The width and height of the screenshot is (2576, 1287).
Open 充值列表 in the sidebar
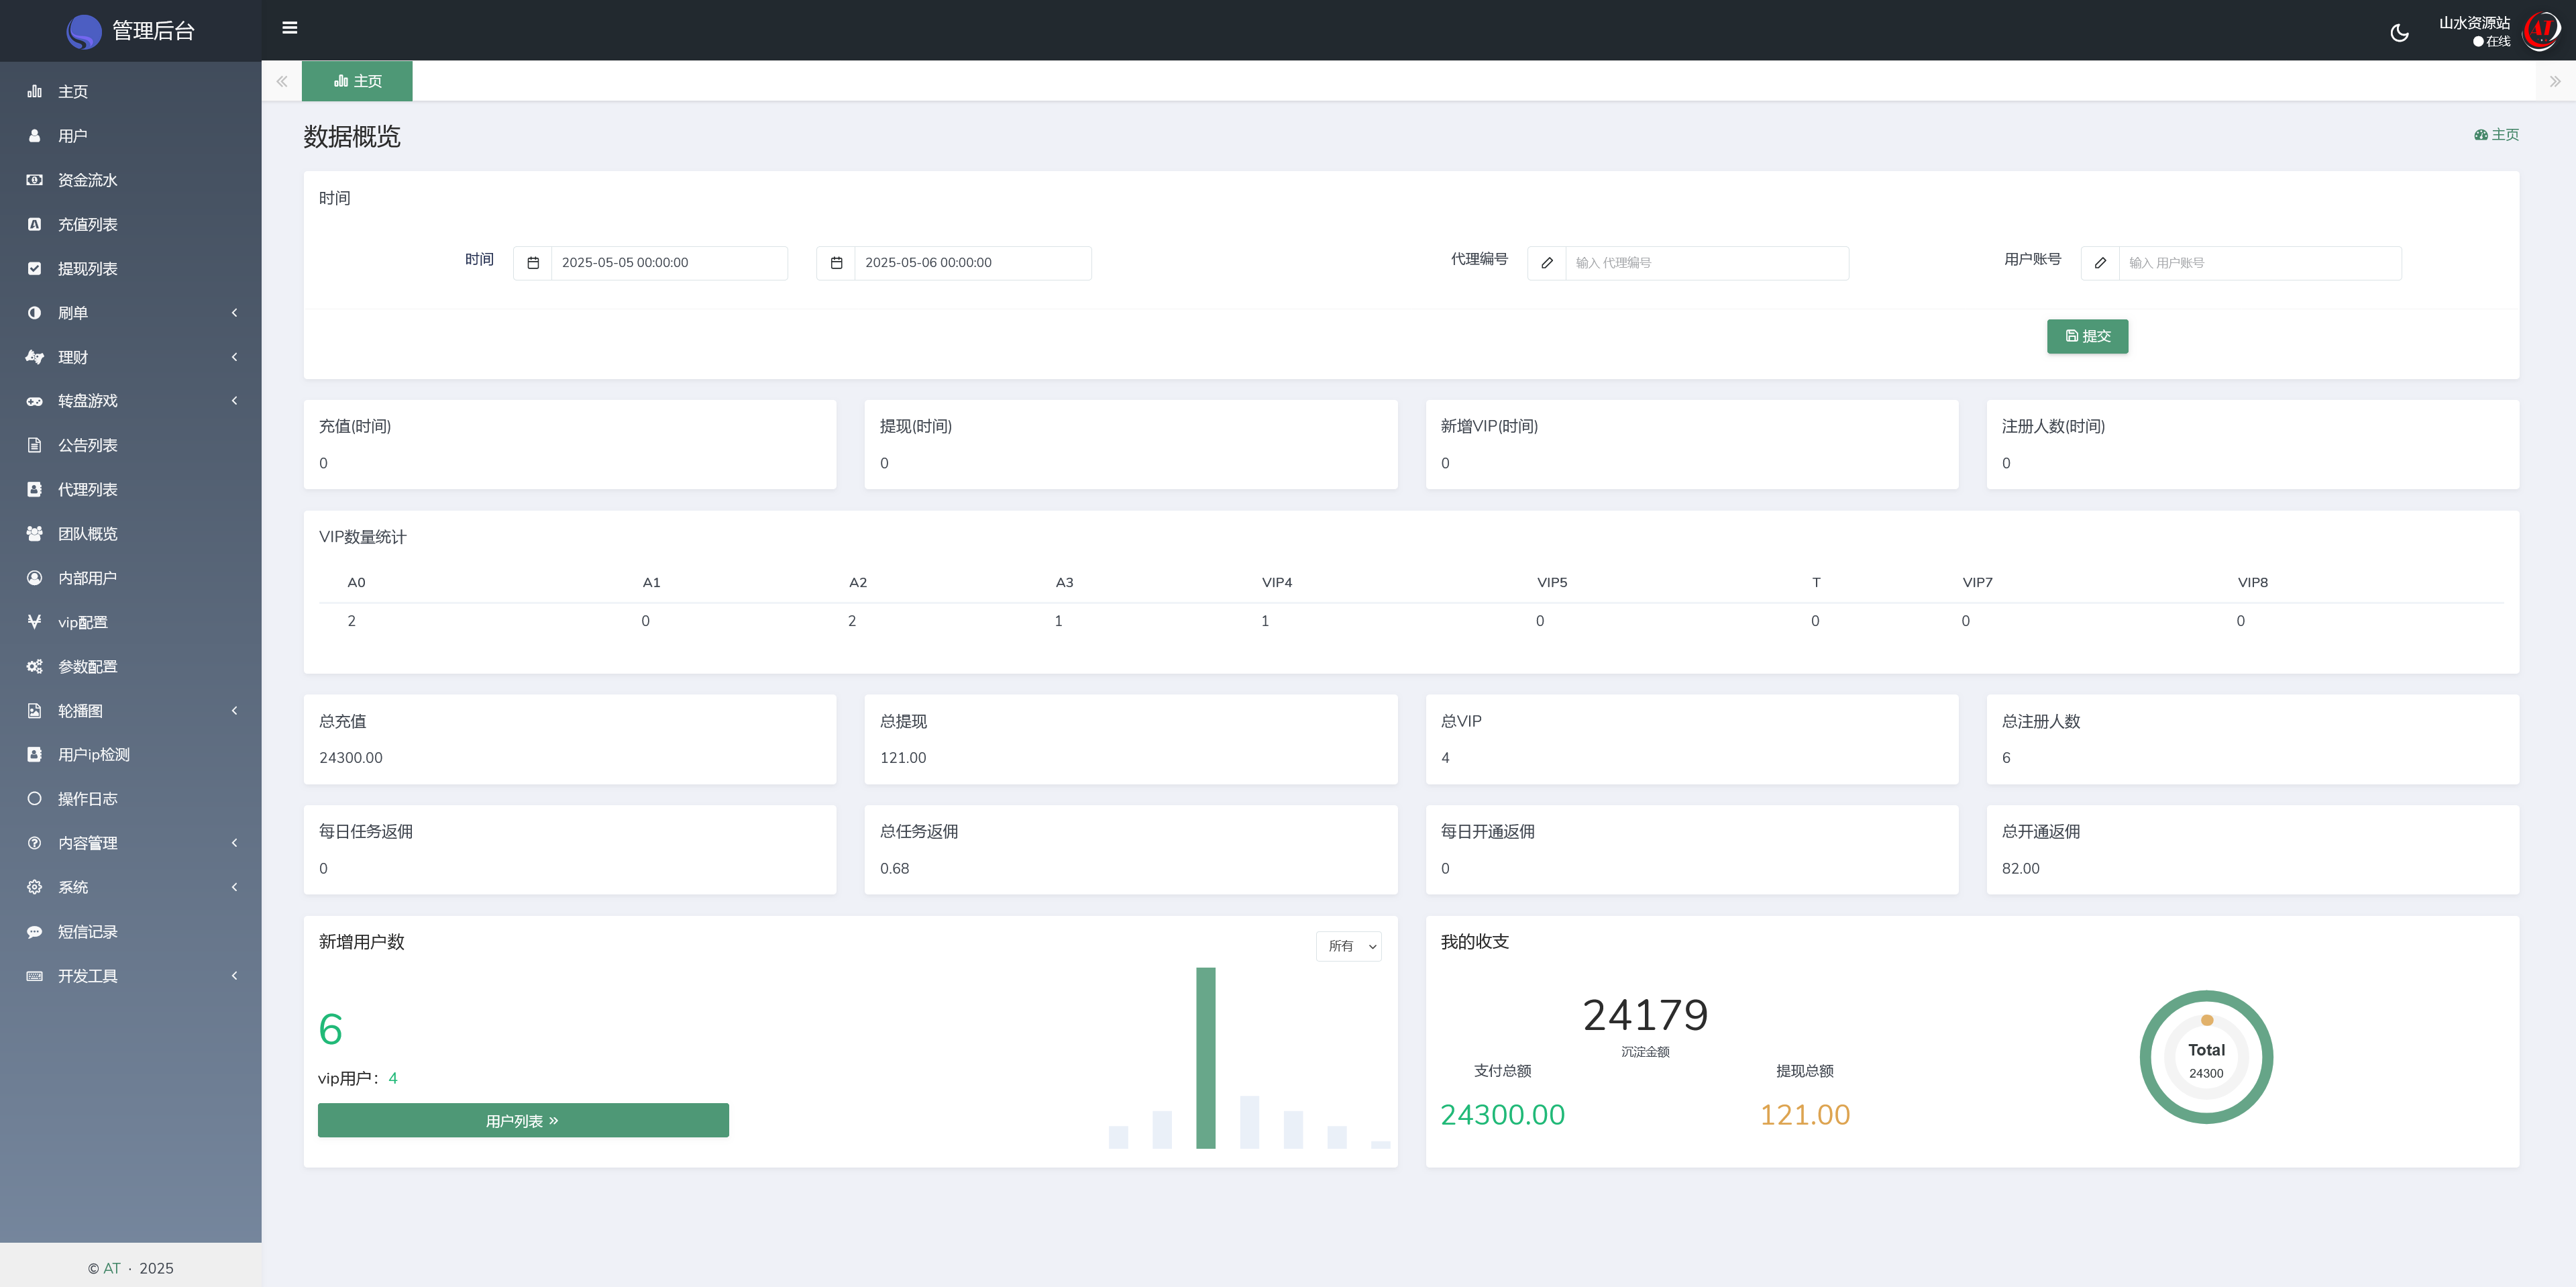[88, 225]
